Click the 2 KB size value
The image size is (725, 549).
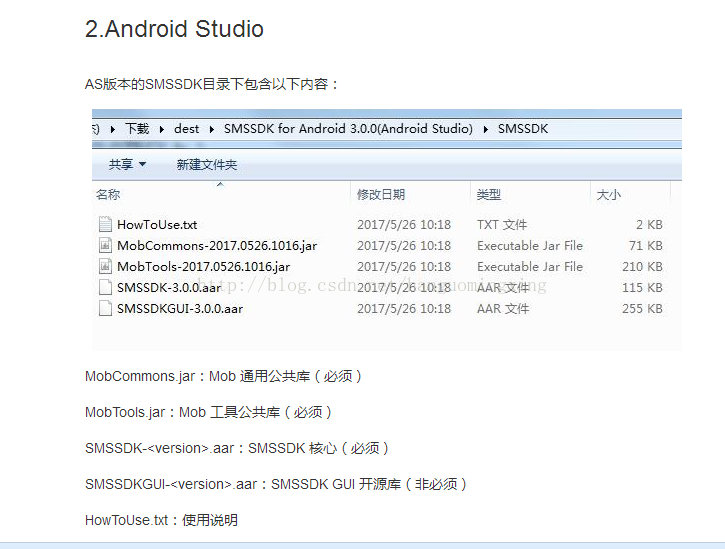(x=649, y=225)
